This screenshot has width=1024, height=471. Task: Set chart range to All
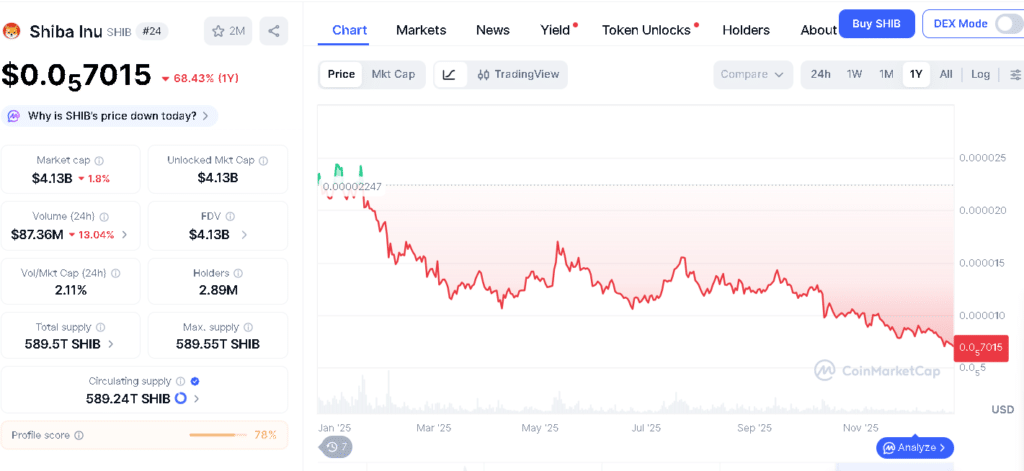point(946,74)
